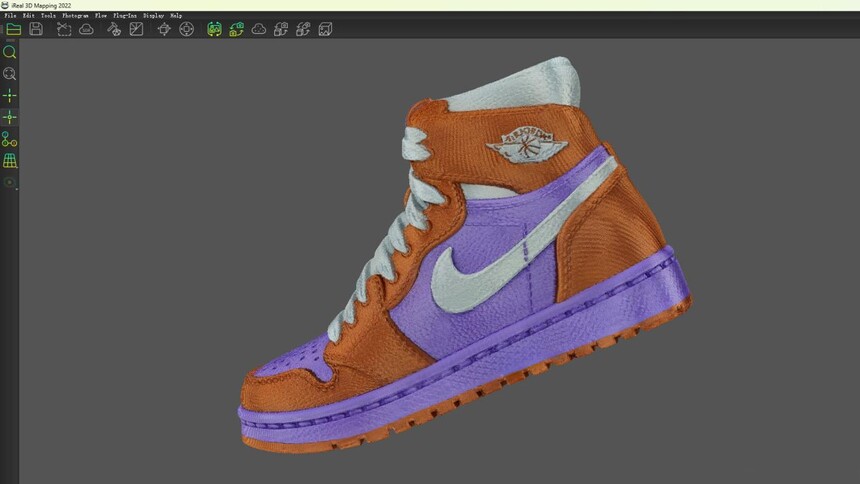Click the iReal app logo in title bar
The image size is (860, 484).
coord(5,5)
